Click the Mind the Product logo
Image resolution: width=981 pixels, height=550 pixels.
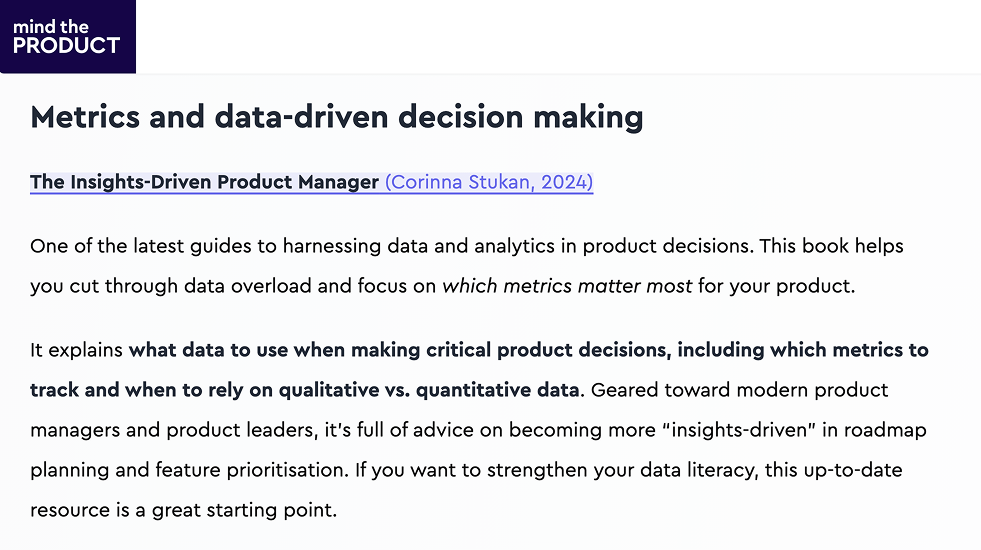(x=68, y=36)
